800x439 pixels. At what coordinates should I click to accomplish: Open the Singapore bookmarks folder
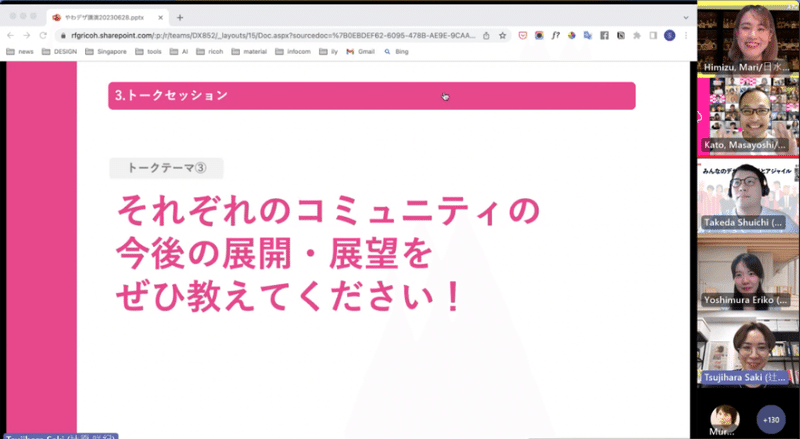[x=106, y=52]
